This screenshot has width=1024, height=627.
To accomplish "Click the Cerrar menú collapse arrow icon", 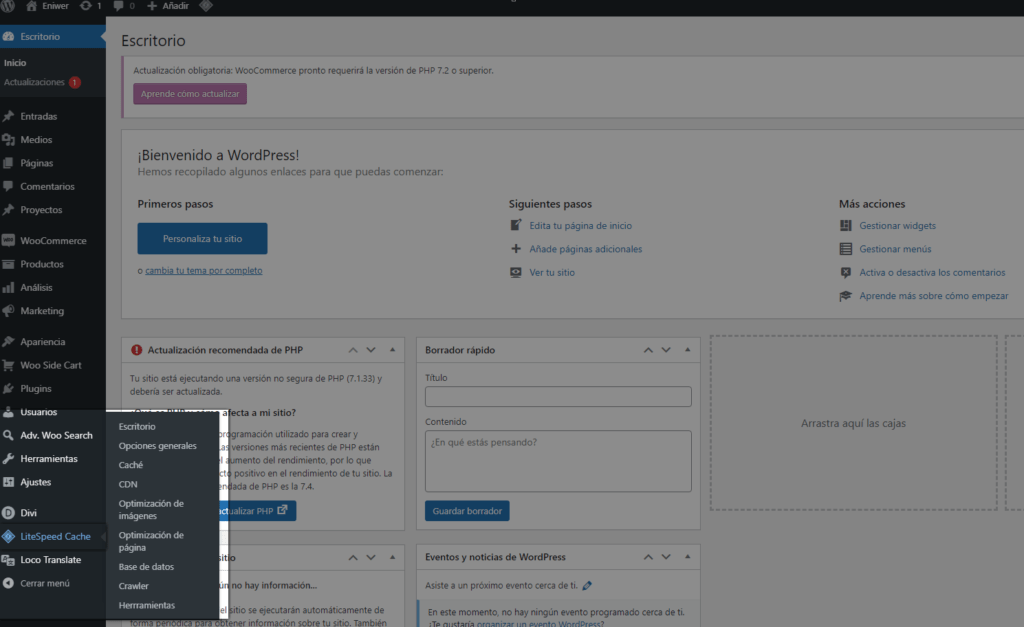I will [x=8, y=583].
